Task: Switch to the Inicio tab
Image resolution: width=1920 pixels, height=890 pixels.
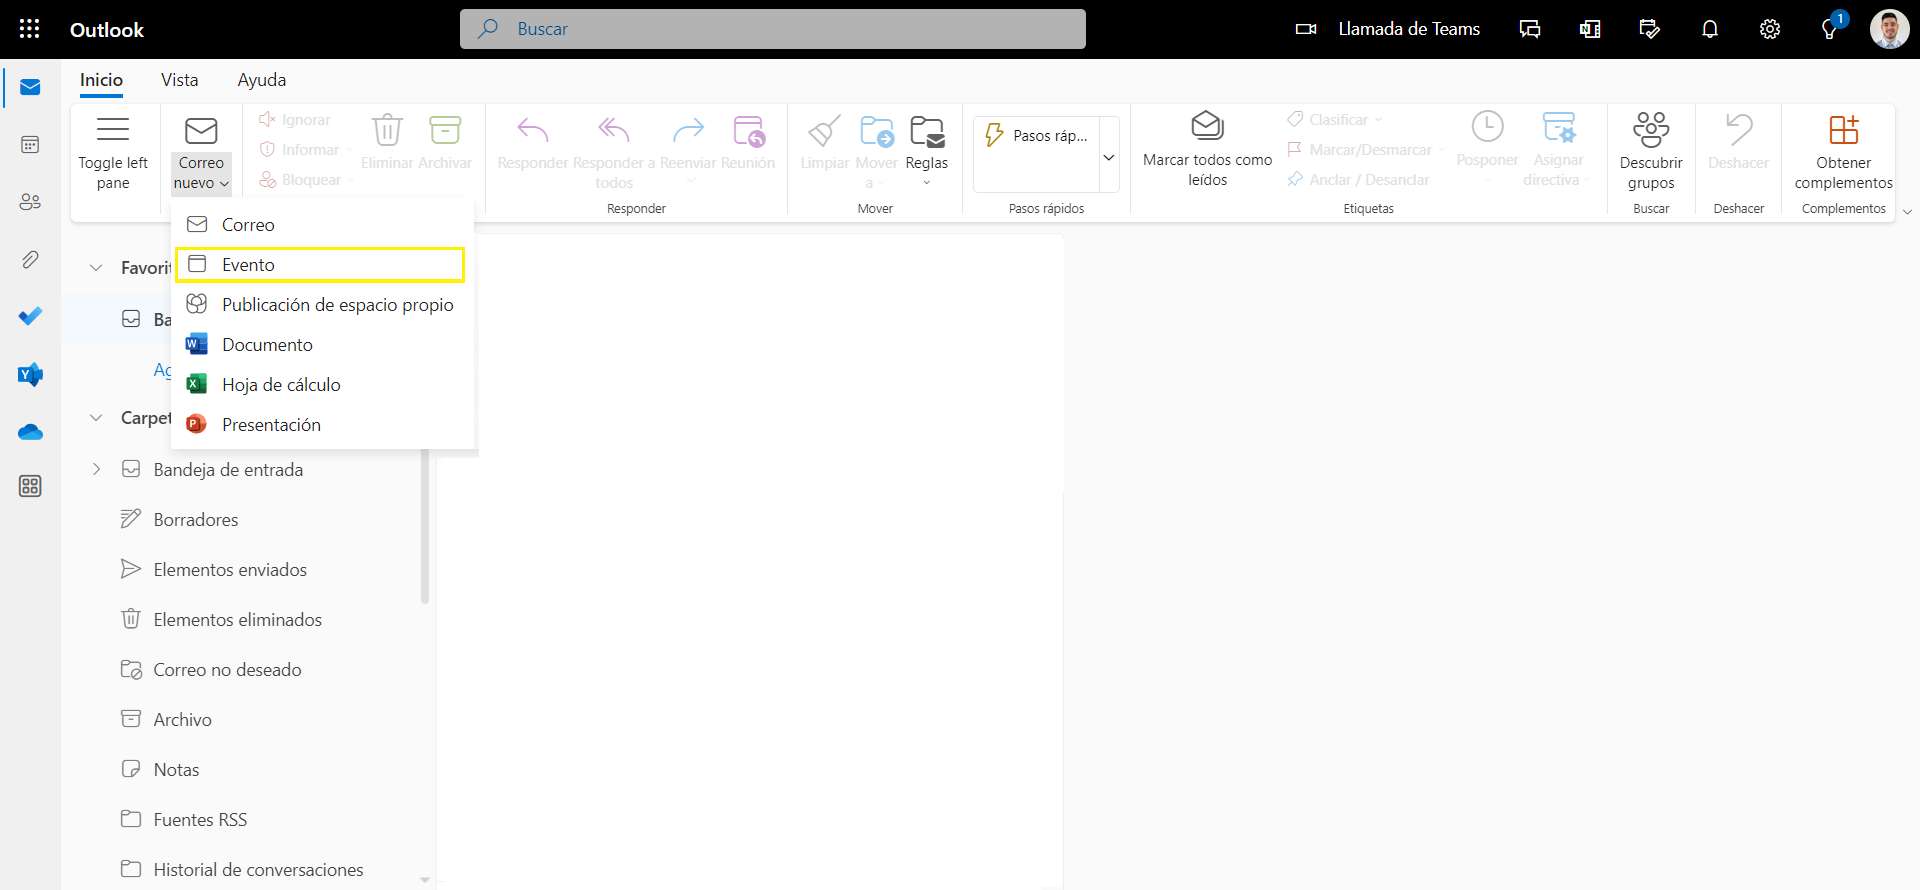Action: click(101, 80)
